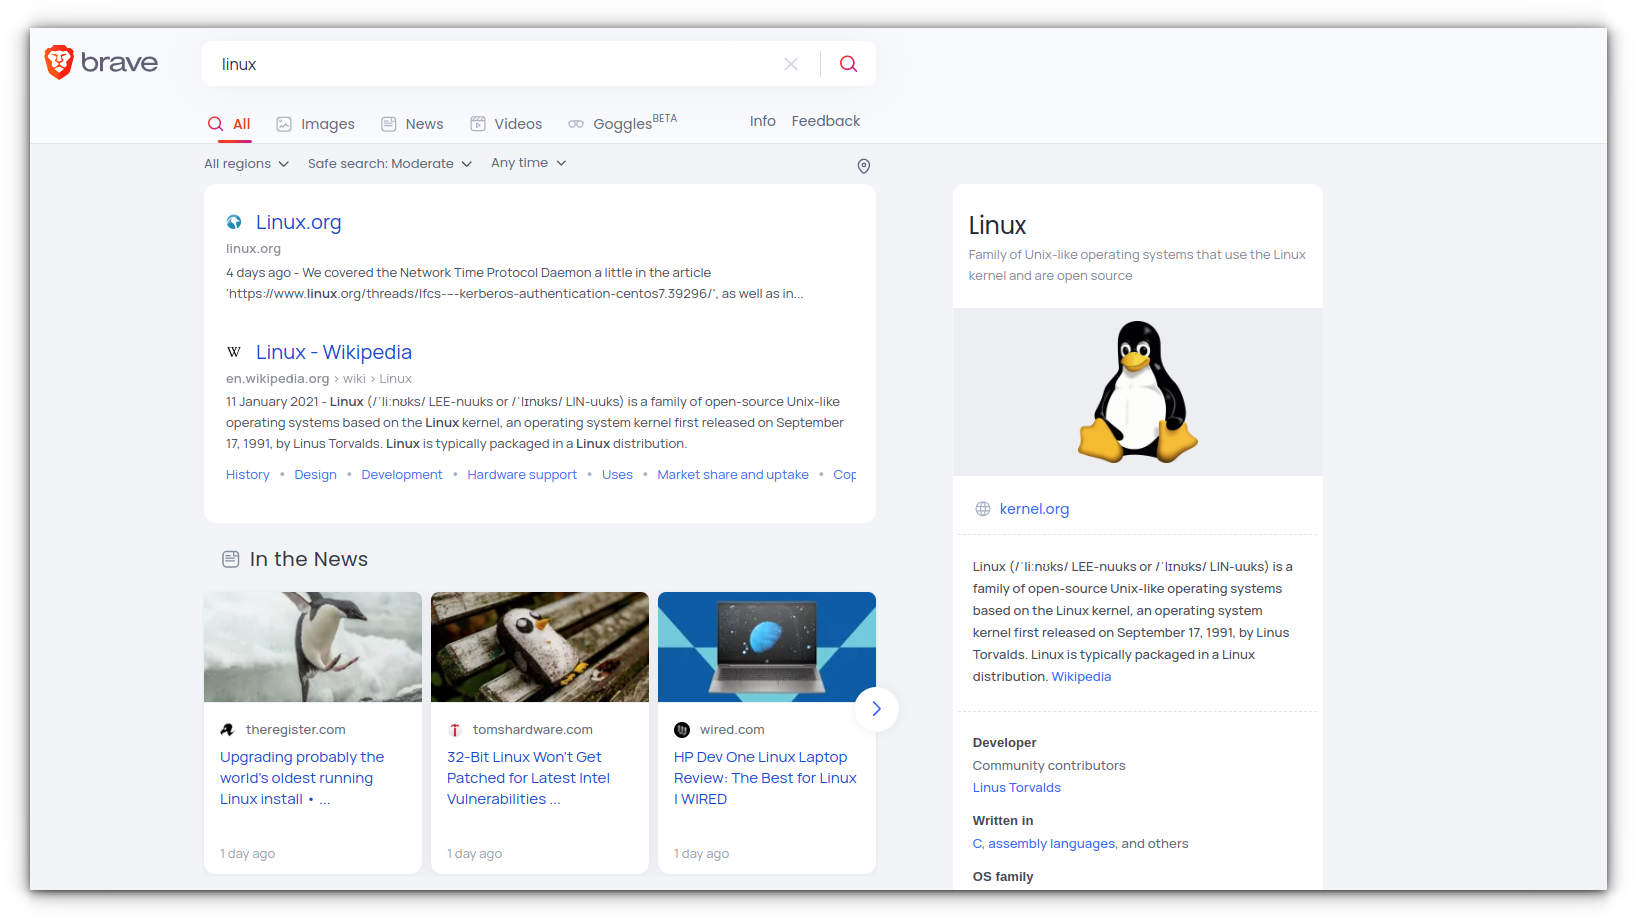Image resolution: width=1637 pixels, height=922 pixels.
Task: Expand the Any time filter dropdown
Action: pyautogui.click(x=527, y=162)
